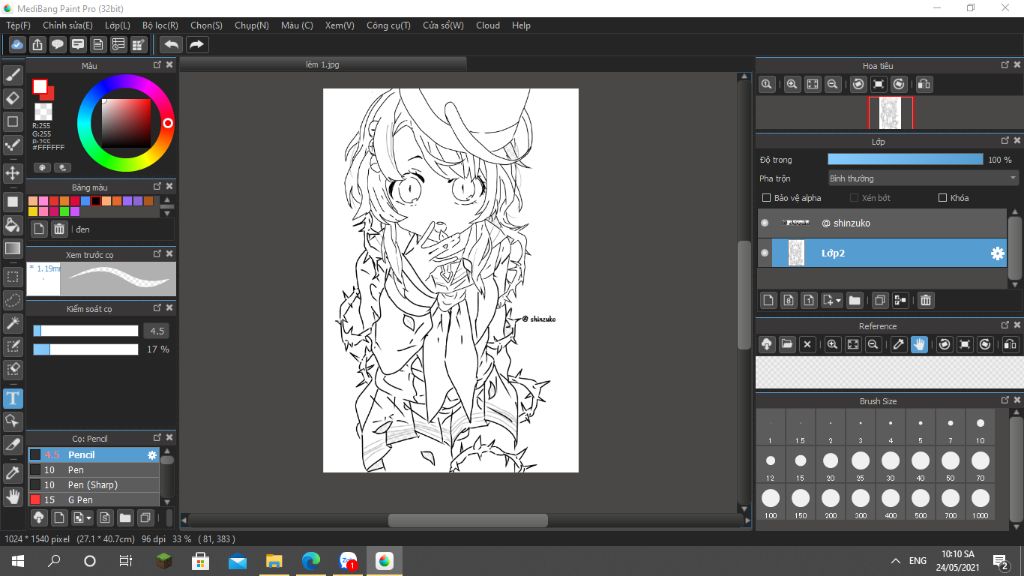Delete palette color with trash icon
This screenshot has height=576, width=1024.
(x=59, y=229)
